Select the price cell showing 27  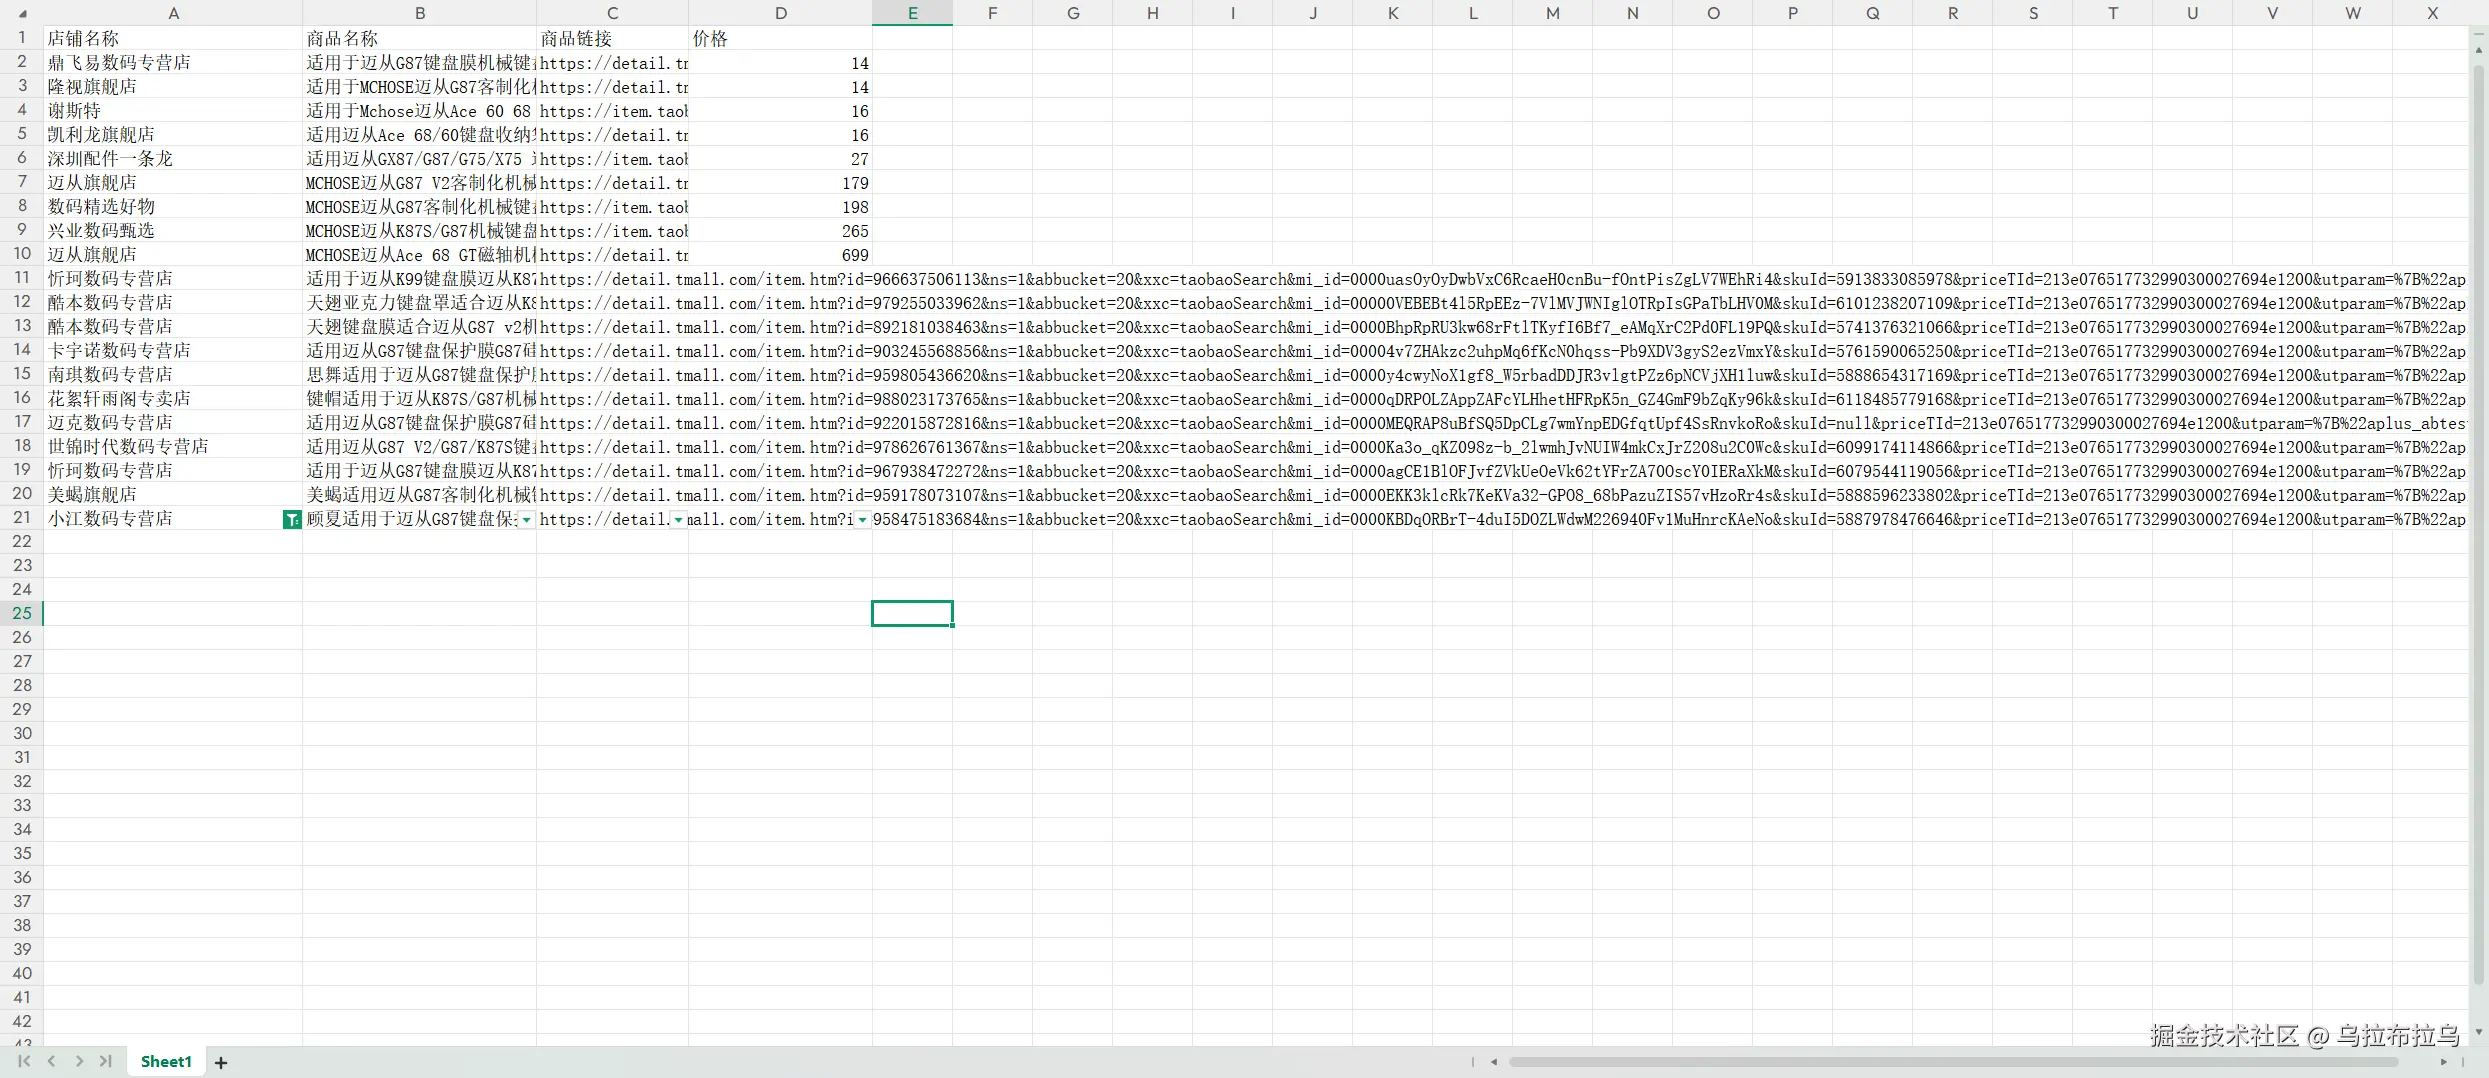[780, 158]
